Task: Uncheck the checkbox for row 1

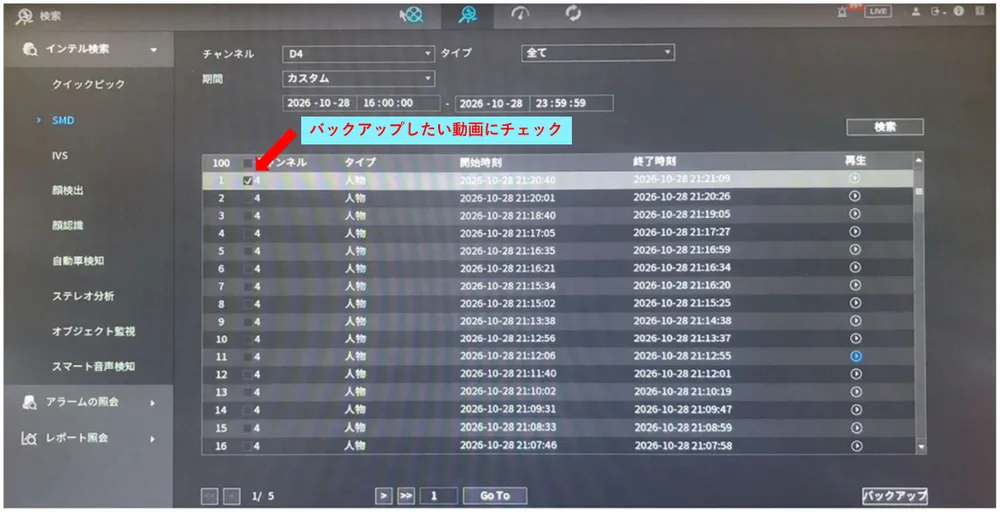Action: (247, 181)
